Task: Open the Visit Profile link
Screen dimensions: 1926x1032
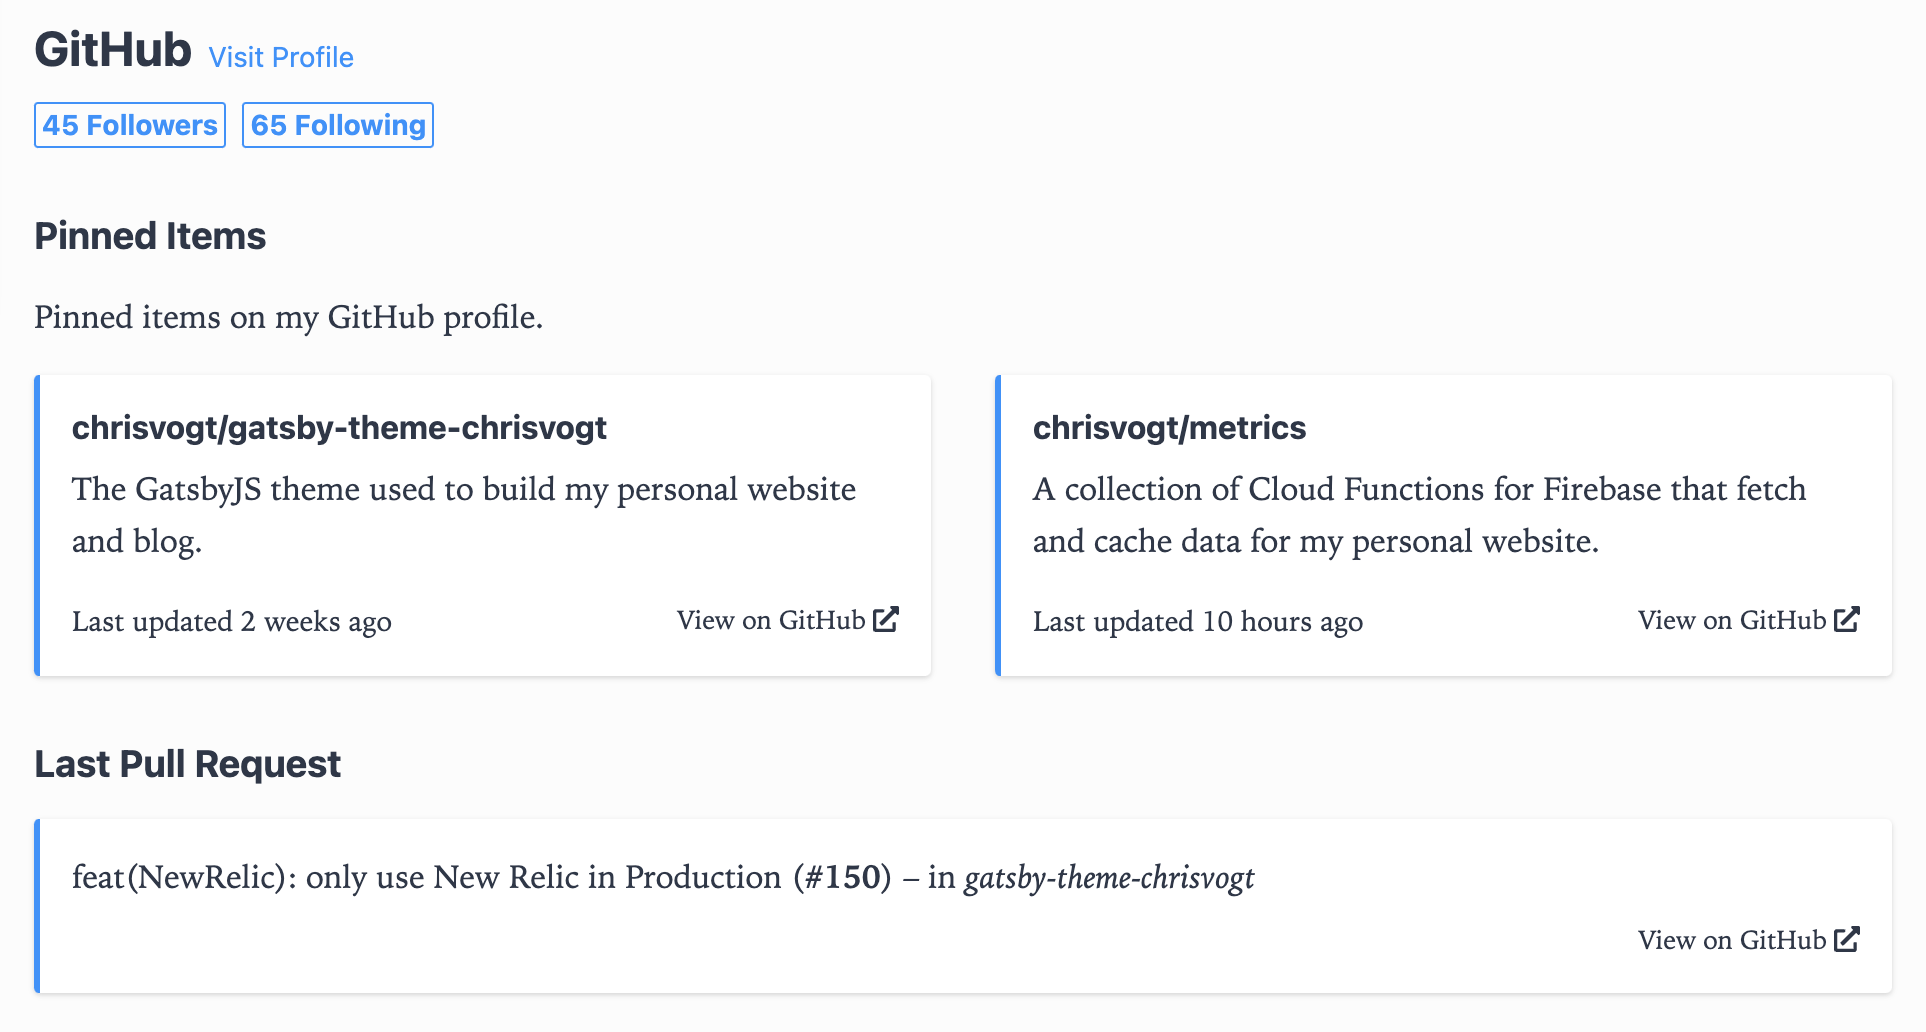Action: 281,57
